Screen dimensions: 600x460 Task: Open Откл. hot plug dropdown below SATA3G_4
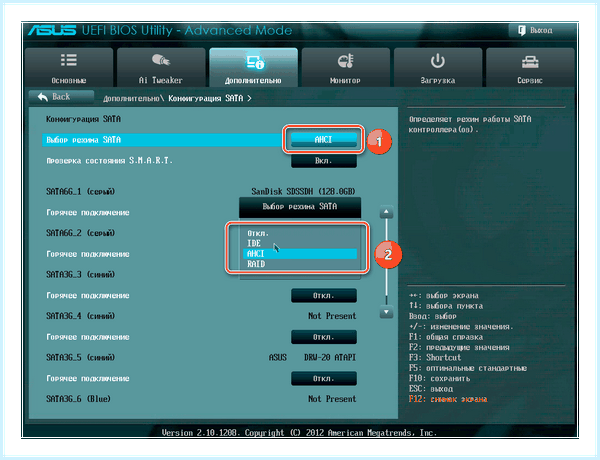[324, 337]
